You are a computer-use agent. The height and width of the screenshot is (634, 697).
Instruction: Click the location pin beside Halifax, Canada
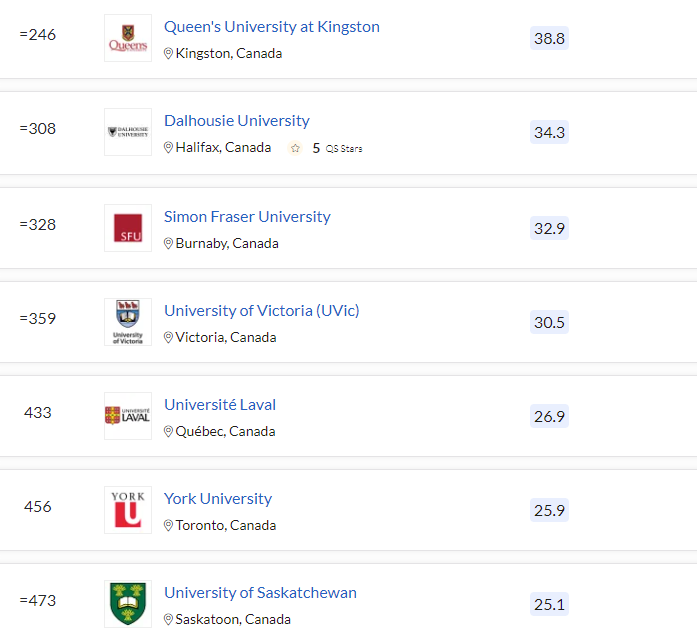(168, 148)
